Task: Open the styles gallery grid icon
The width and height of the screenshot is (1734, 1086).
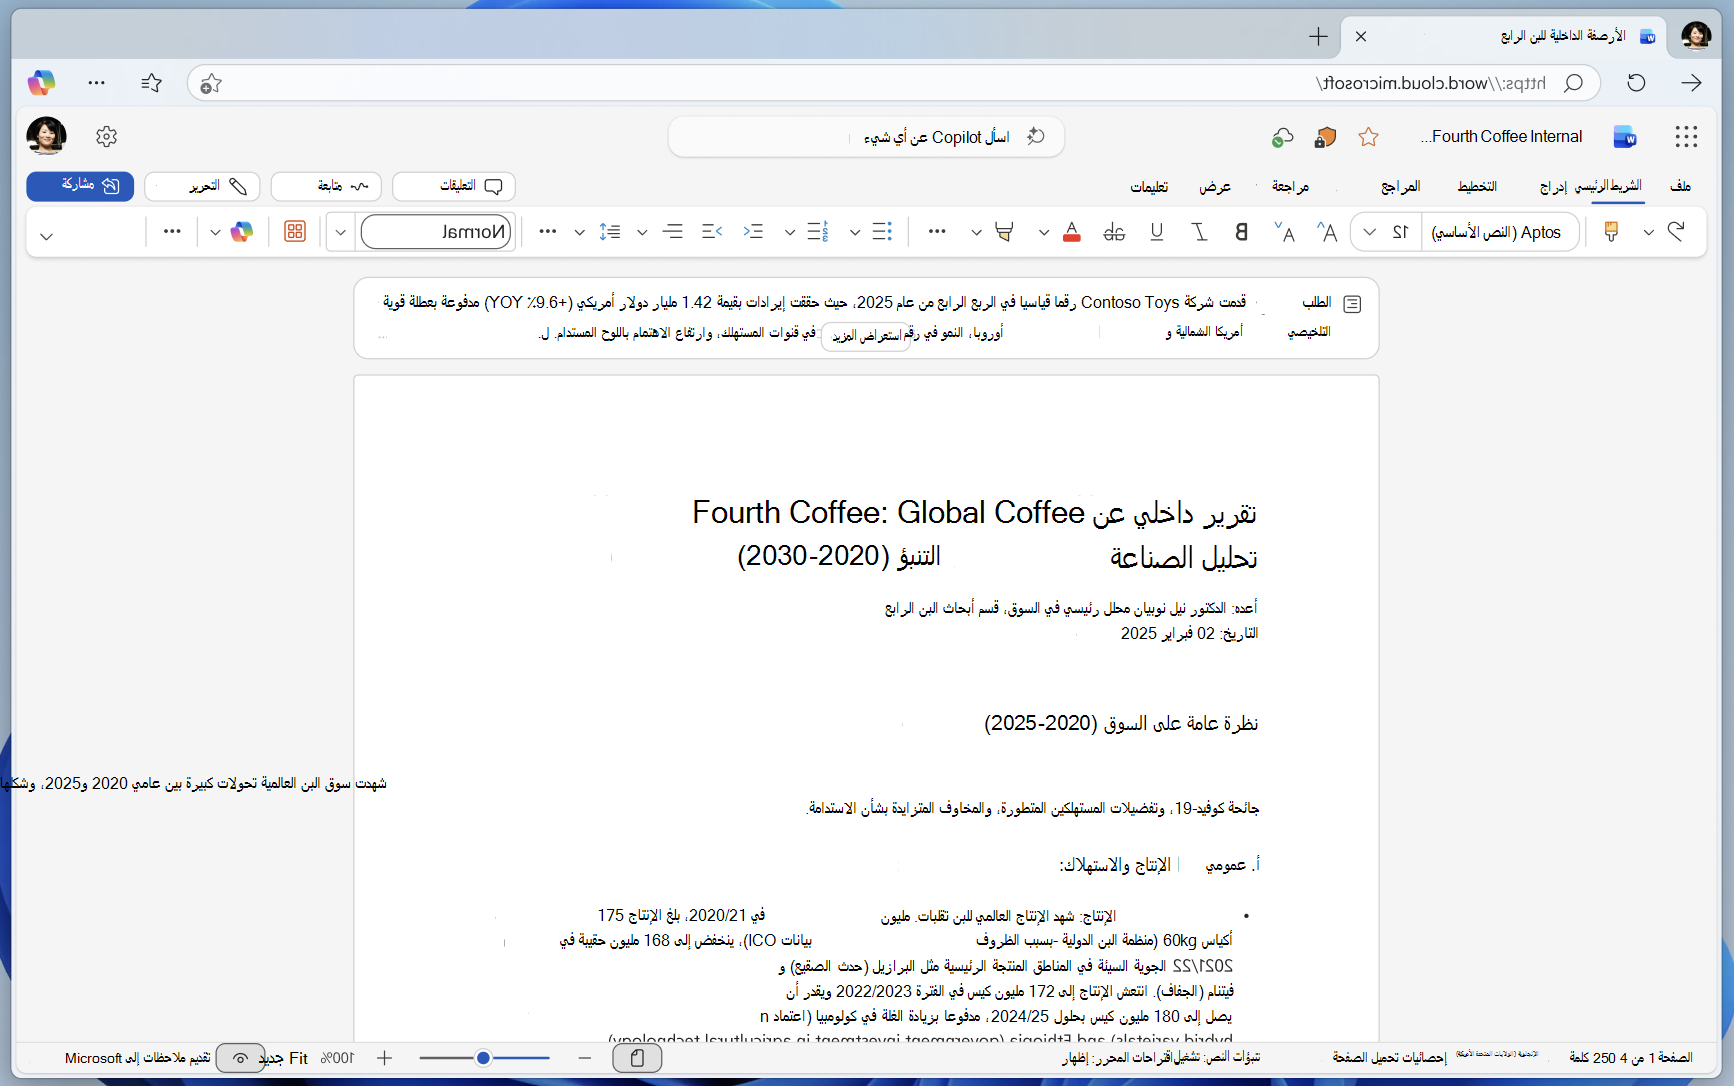Action: pos(295,232)
